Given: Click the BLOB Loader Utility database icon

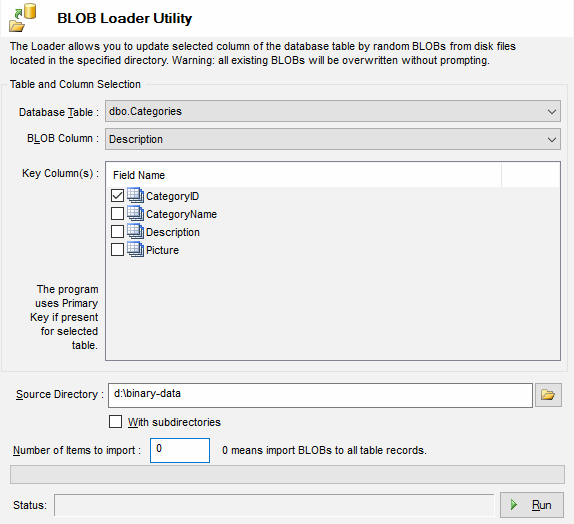Looking at the screenshot, I should [x=22, y=18].
